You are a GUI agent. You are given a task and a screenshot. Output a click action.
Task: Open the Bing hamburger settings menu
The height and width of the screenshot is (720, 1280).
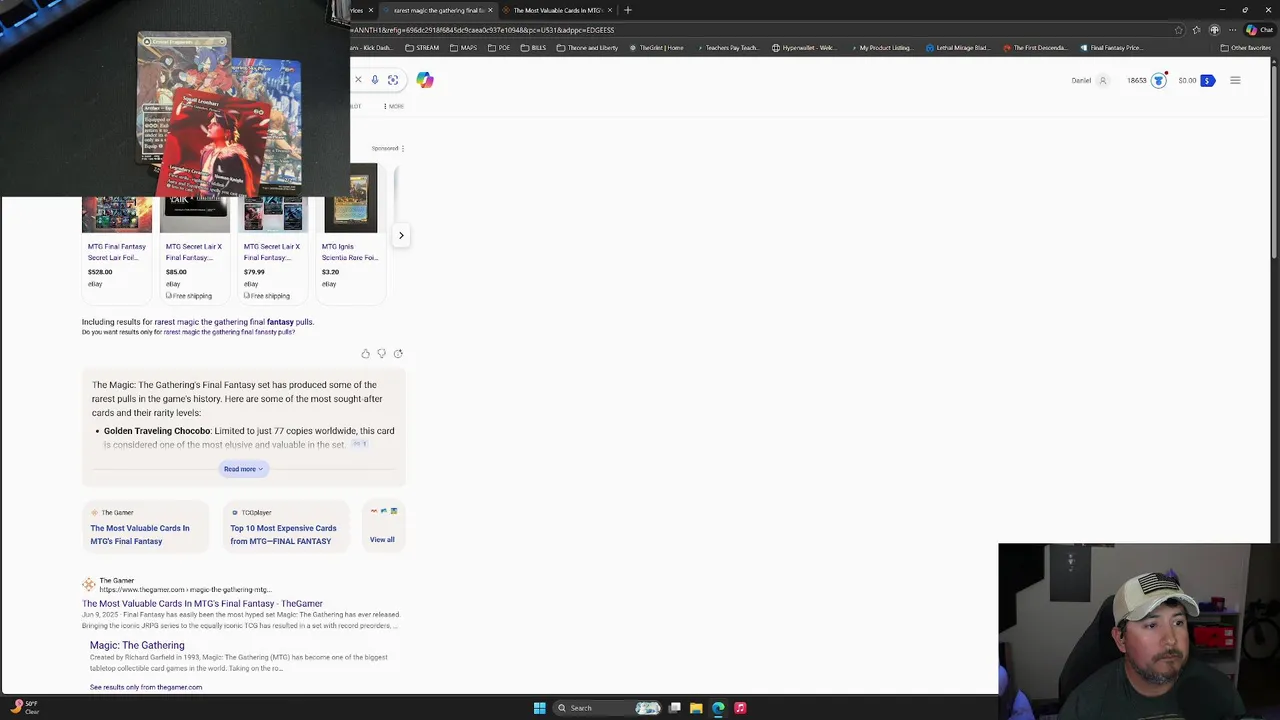tap(1235, 81)
